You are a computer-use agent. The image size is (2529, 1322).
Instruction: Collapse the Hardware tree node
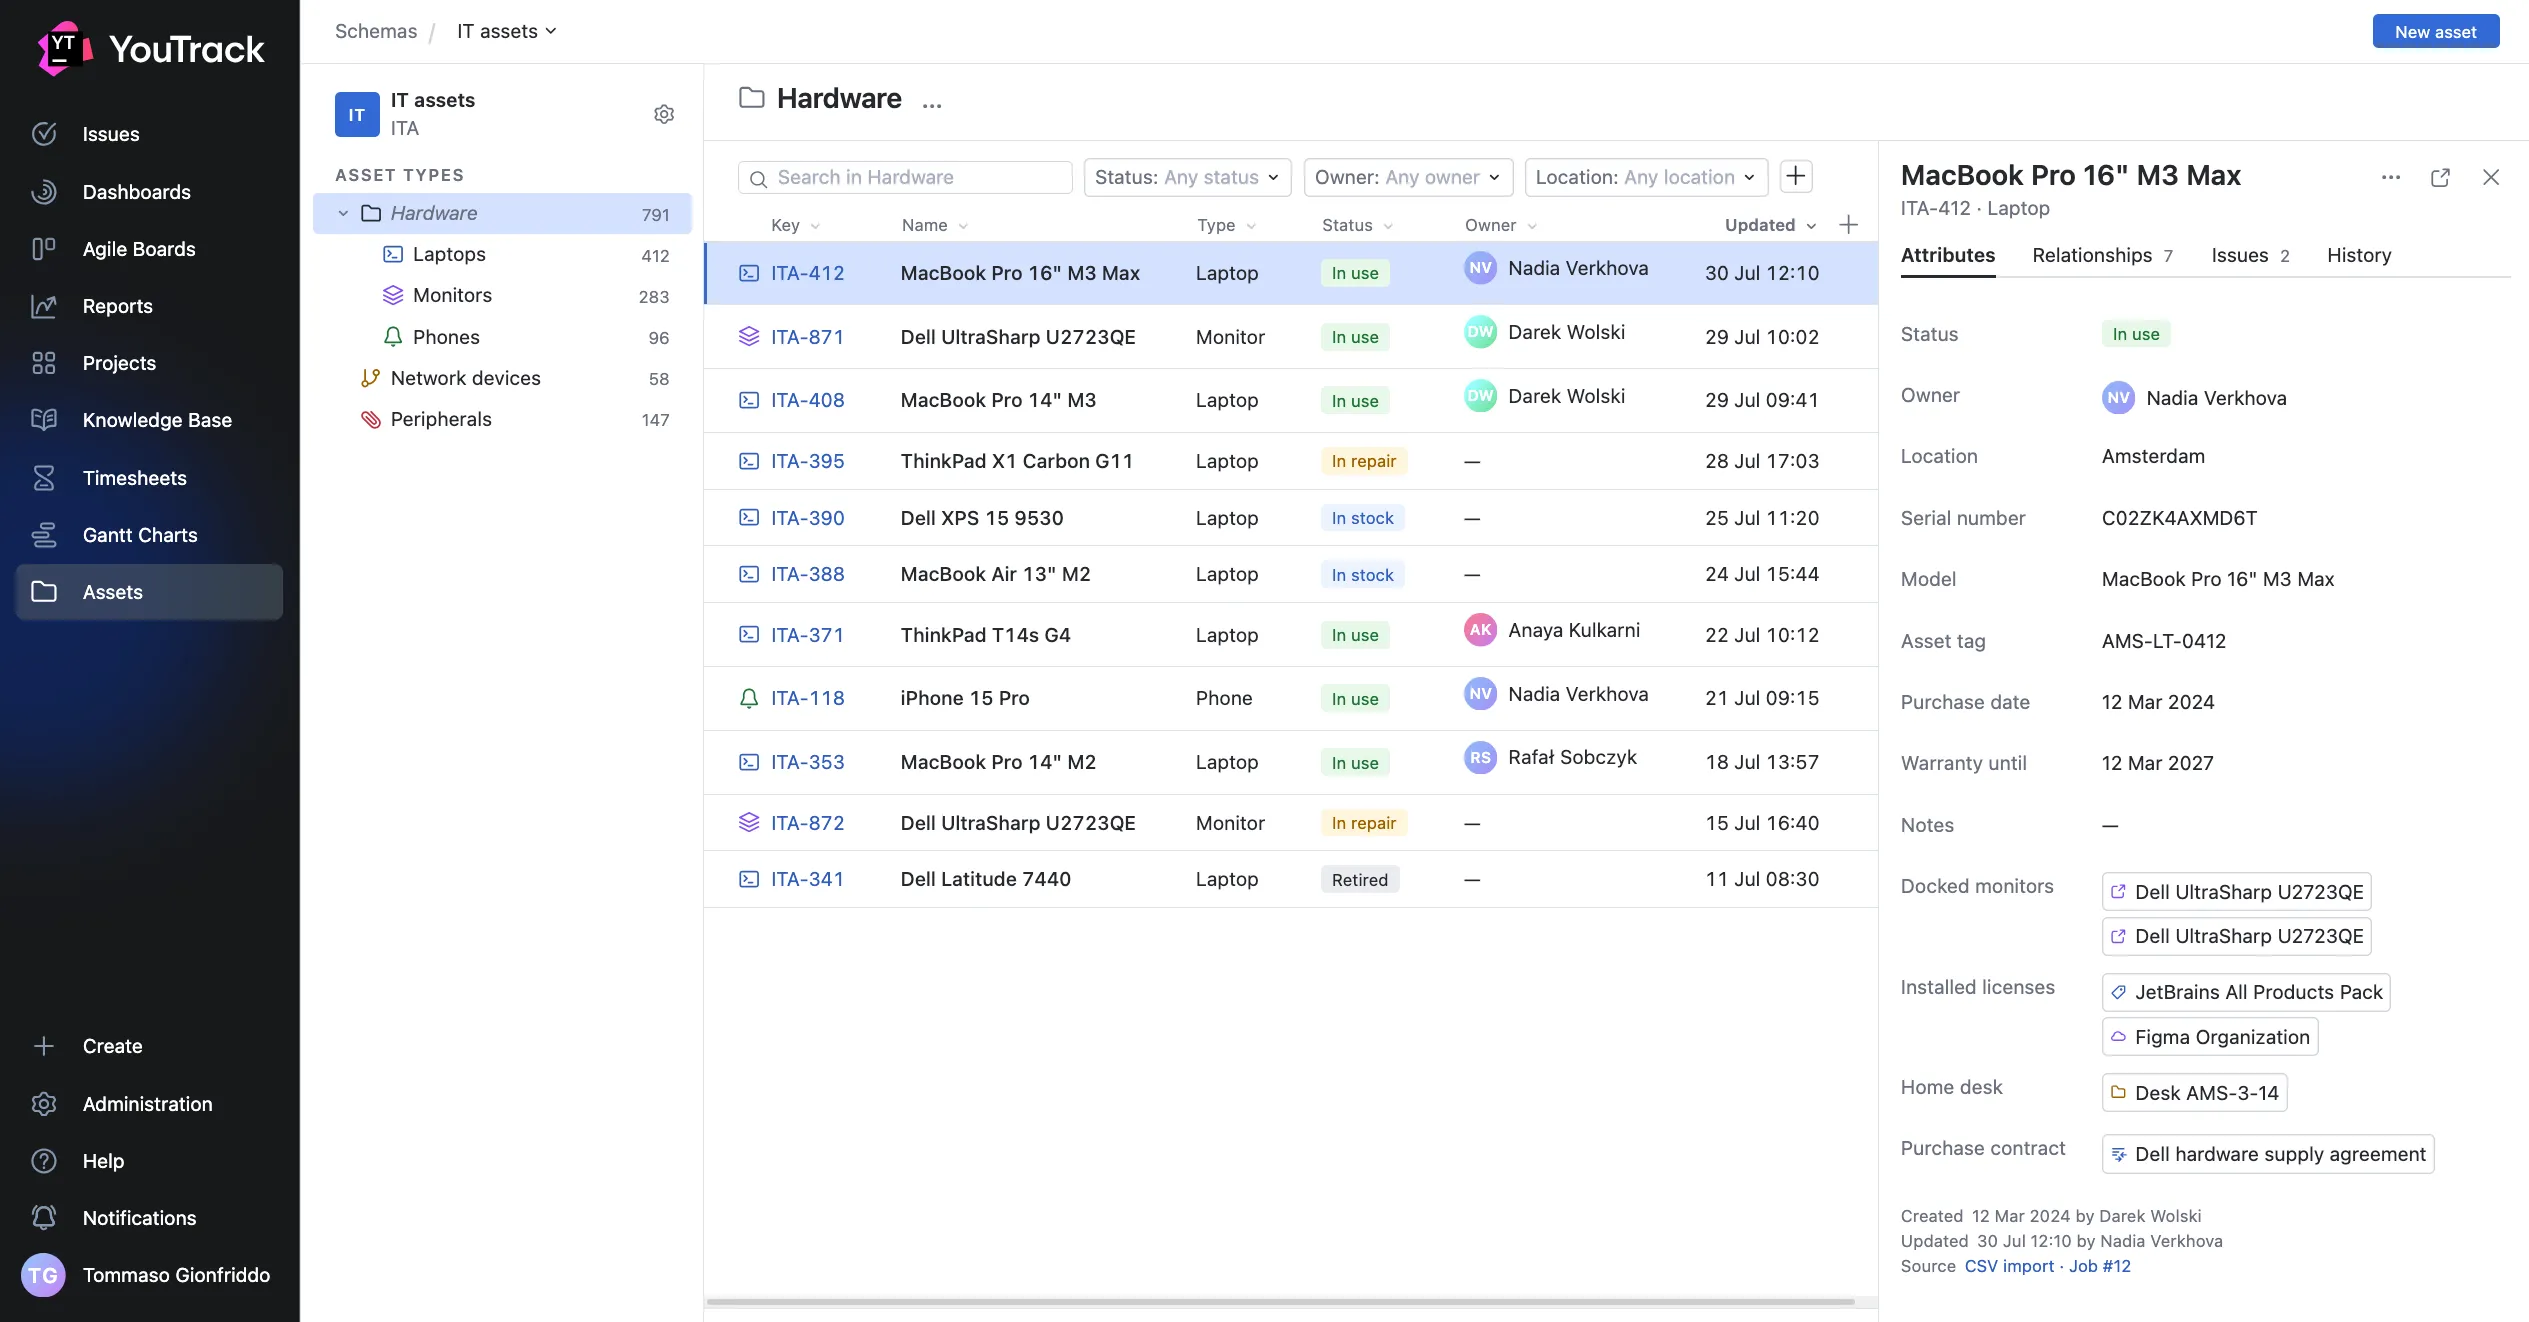[343, 213]
